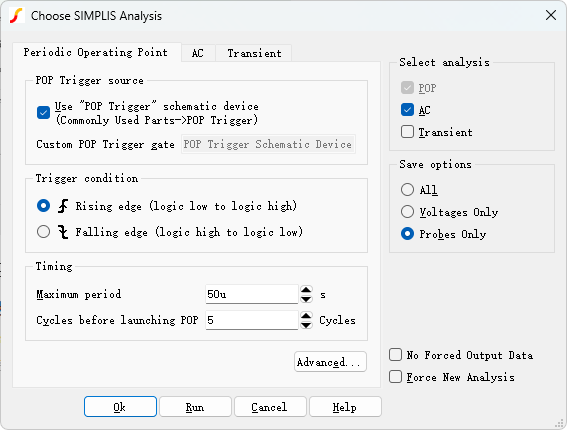Open the Transient tab
This screenshot has height=430, width=567.
(x=254, y=53)
